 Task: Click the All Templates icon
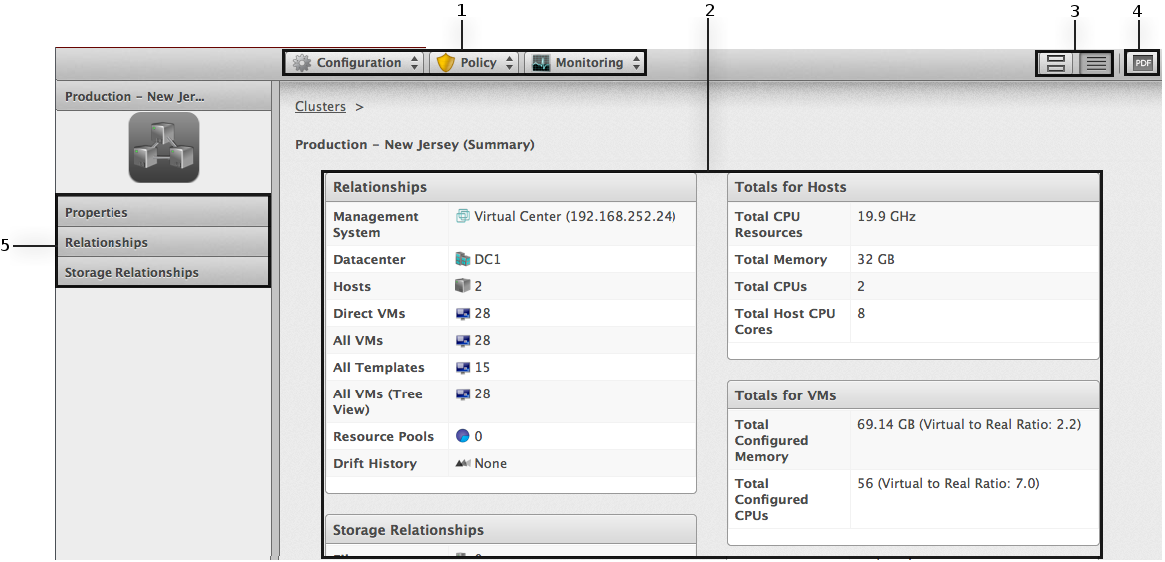pos(462,368)
